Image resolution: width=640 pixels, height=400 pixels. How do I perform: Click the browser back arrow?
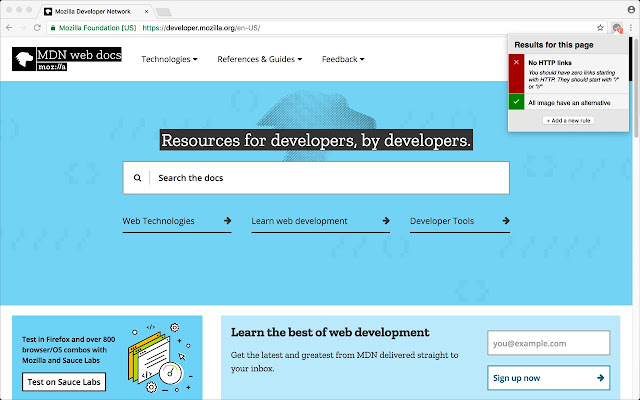pyautogui.click(x=9, y=27)
